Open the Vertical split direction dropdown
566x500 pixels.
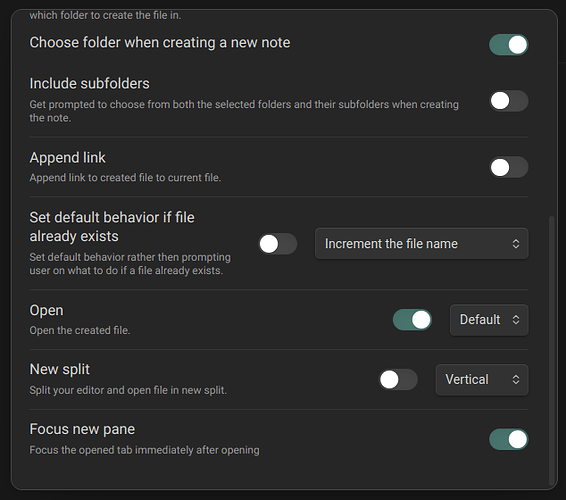(x=482, y=380)
